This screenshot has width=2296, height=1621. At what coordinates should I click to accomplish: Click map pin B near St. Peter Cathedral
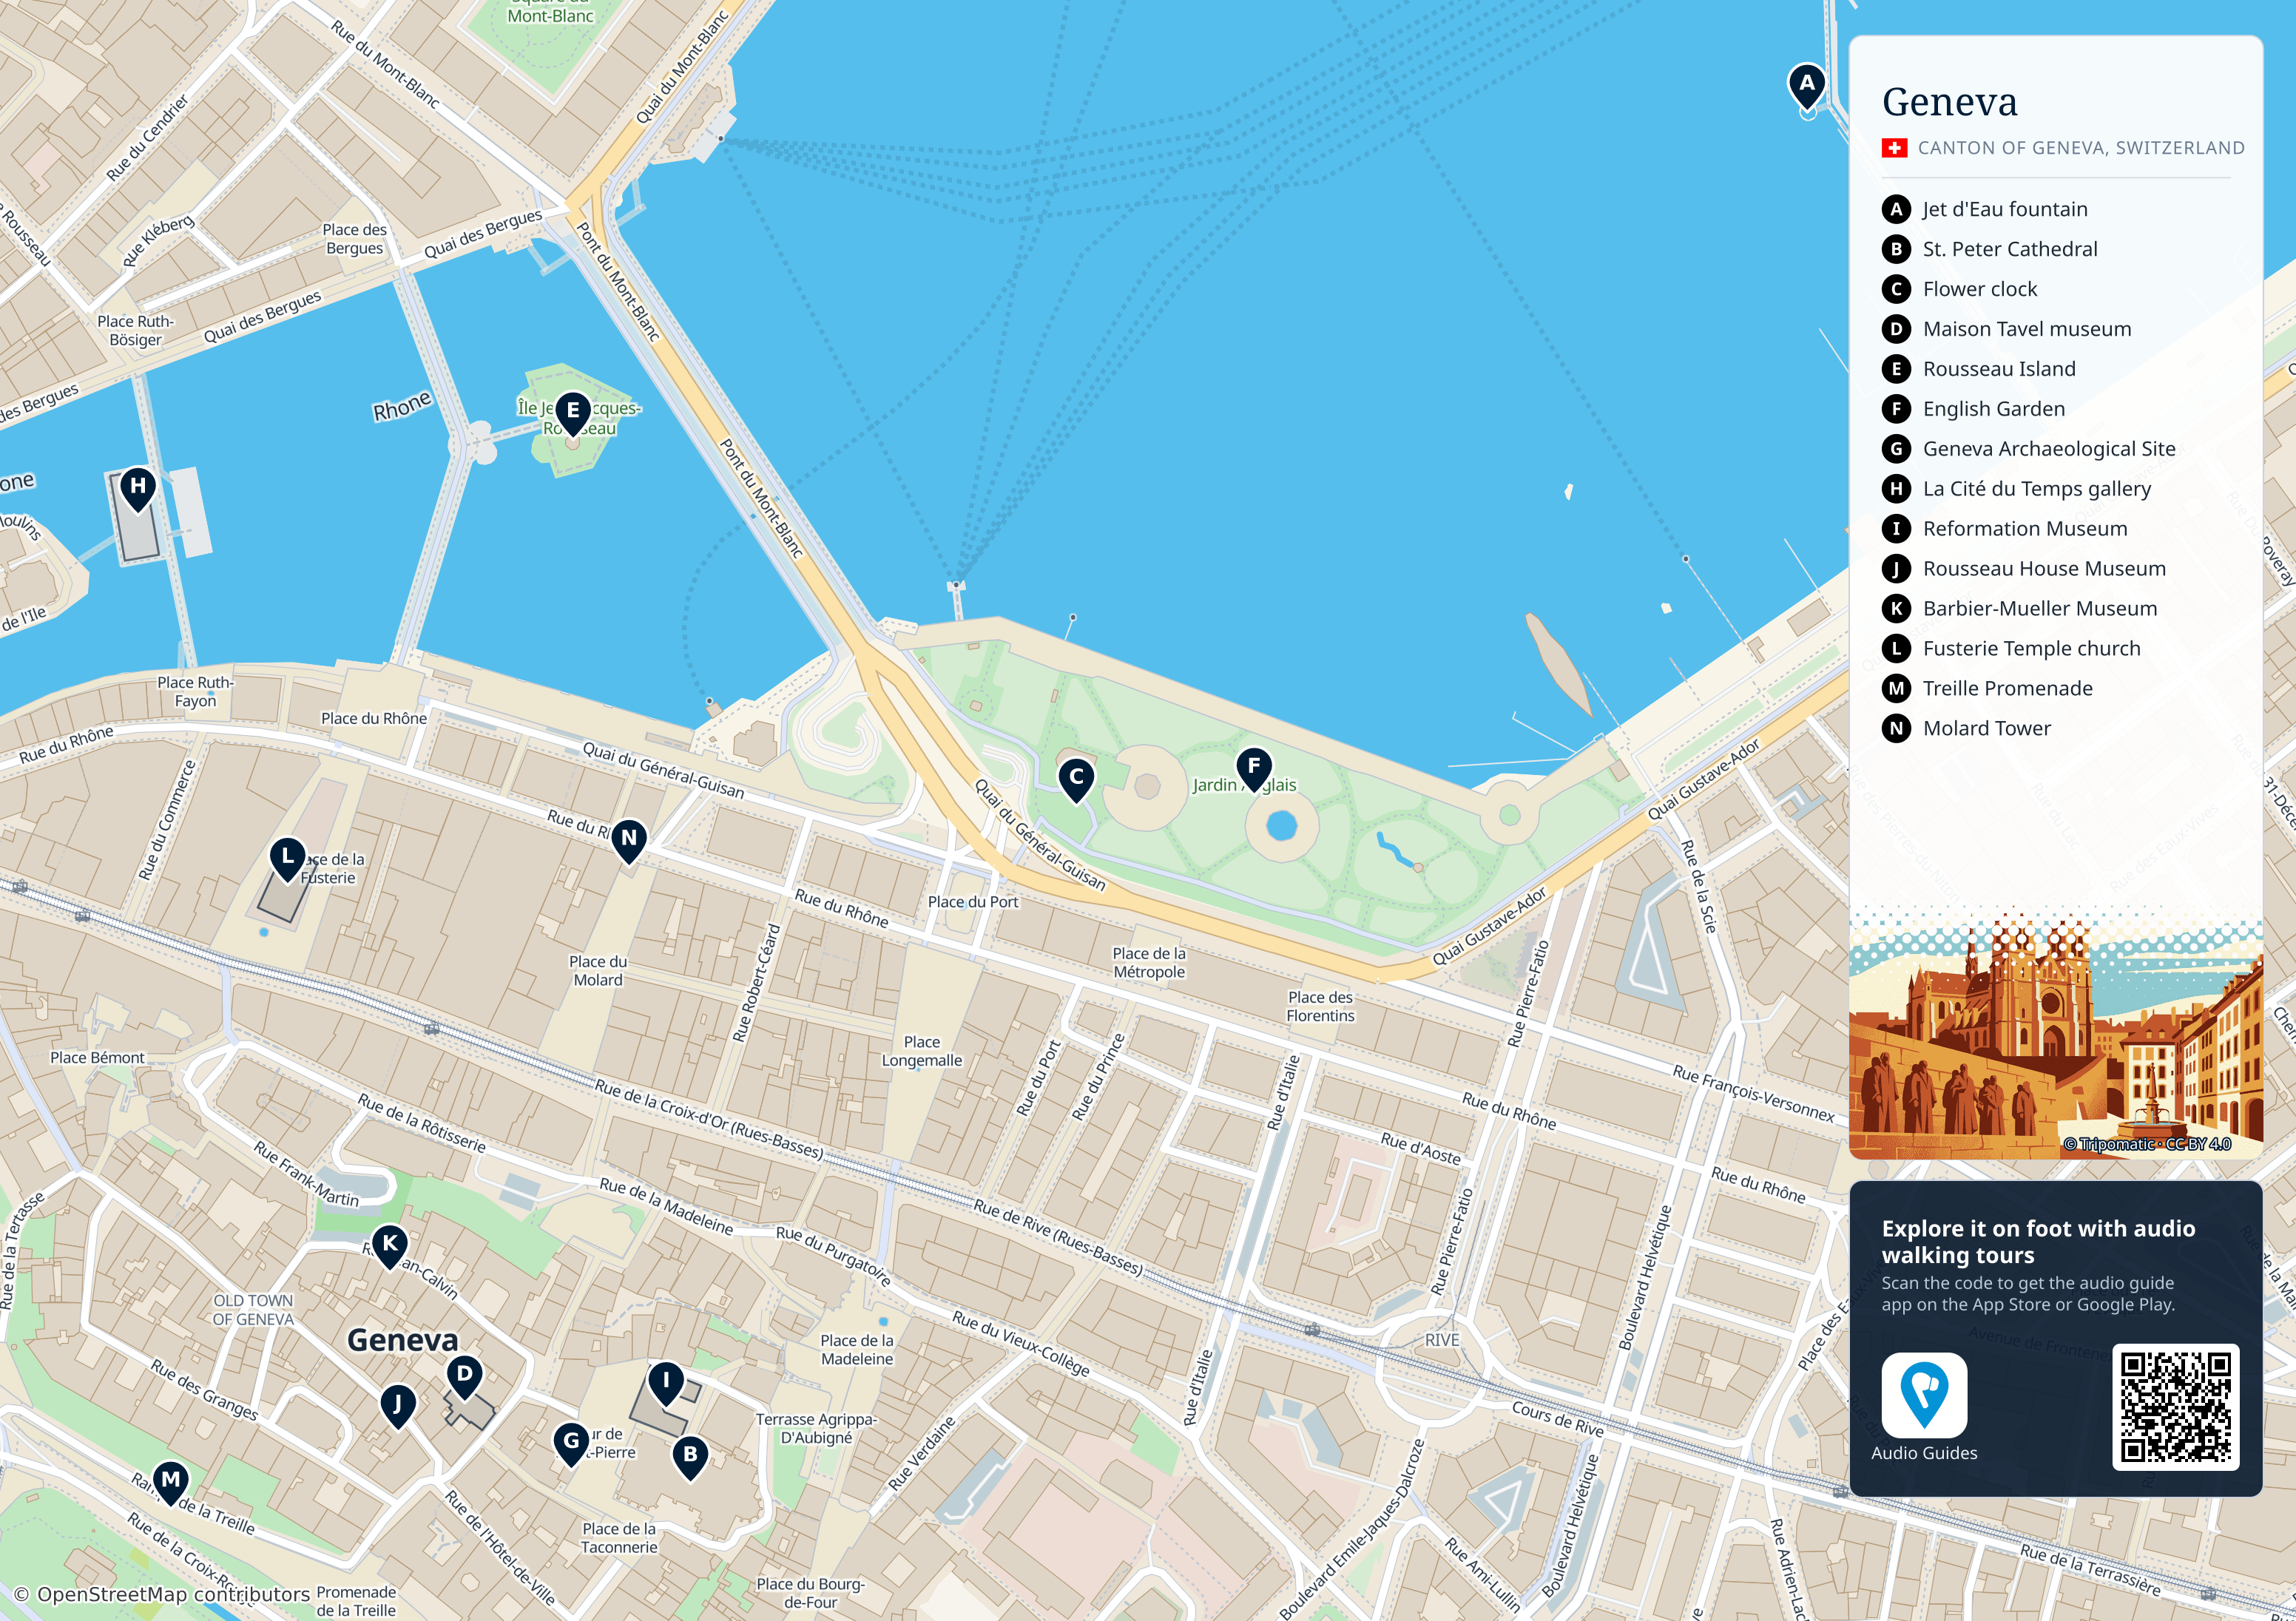click(x=690, y=1458)
